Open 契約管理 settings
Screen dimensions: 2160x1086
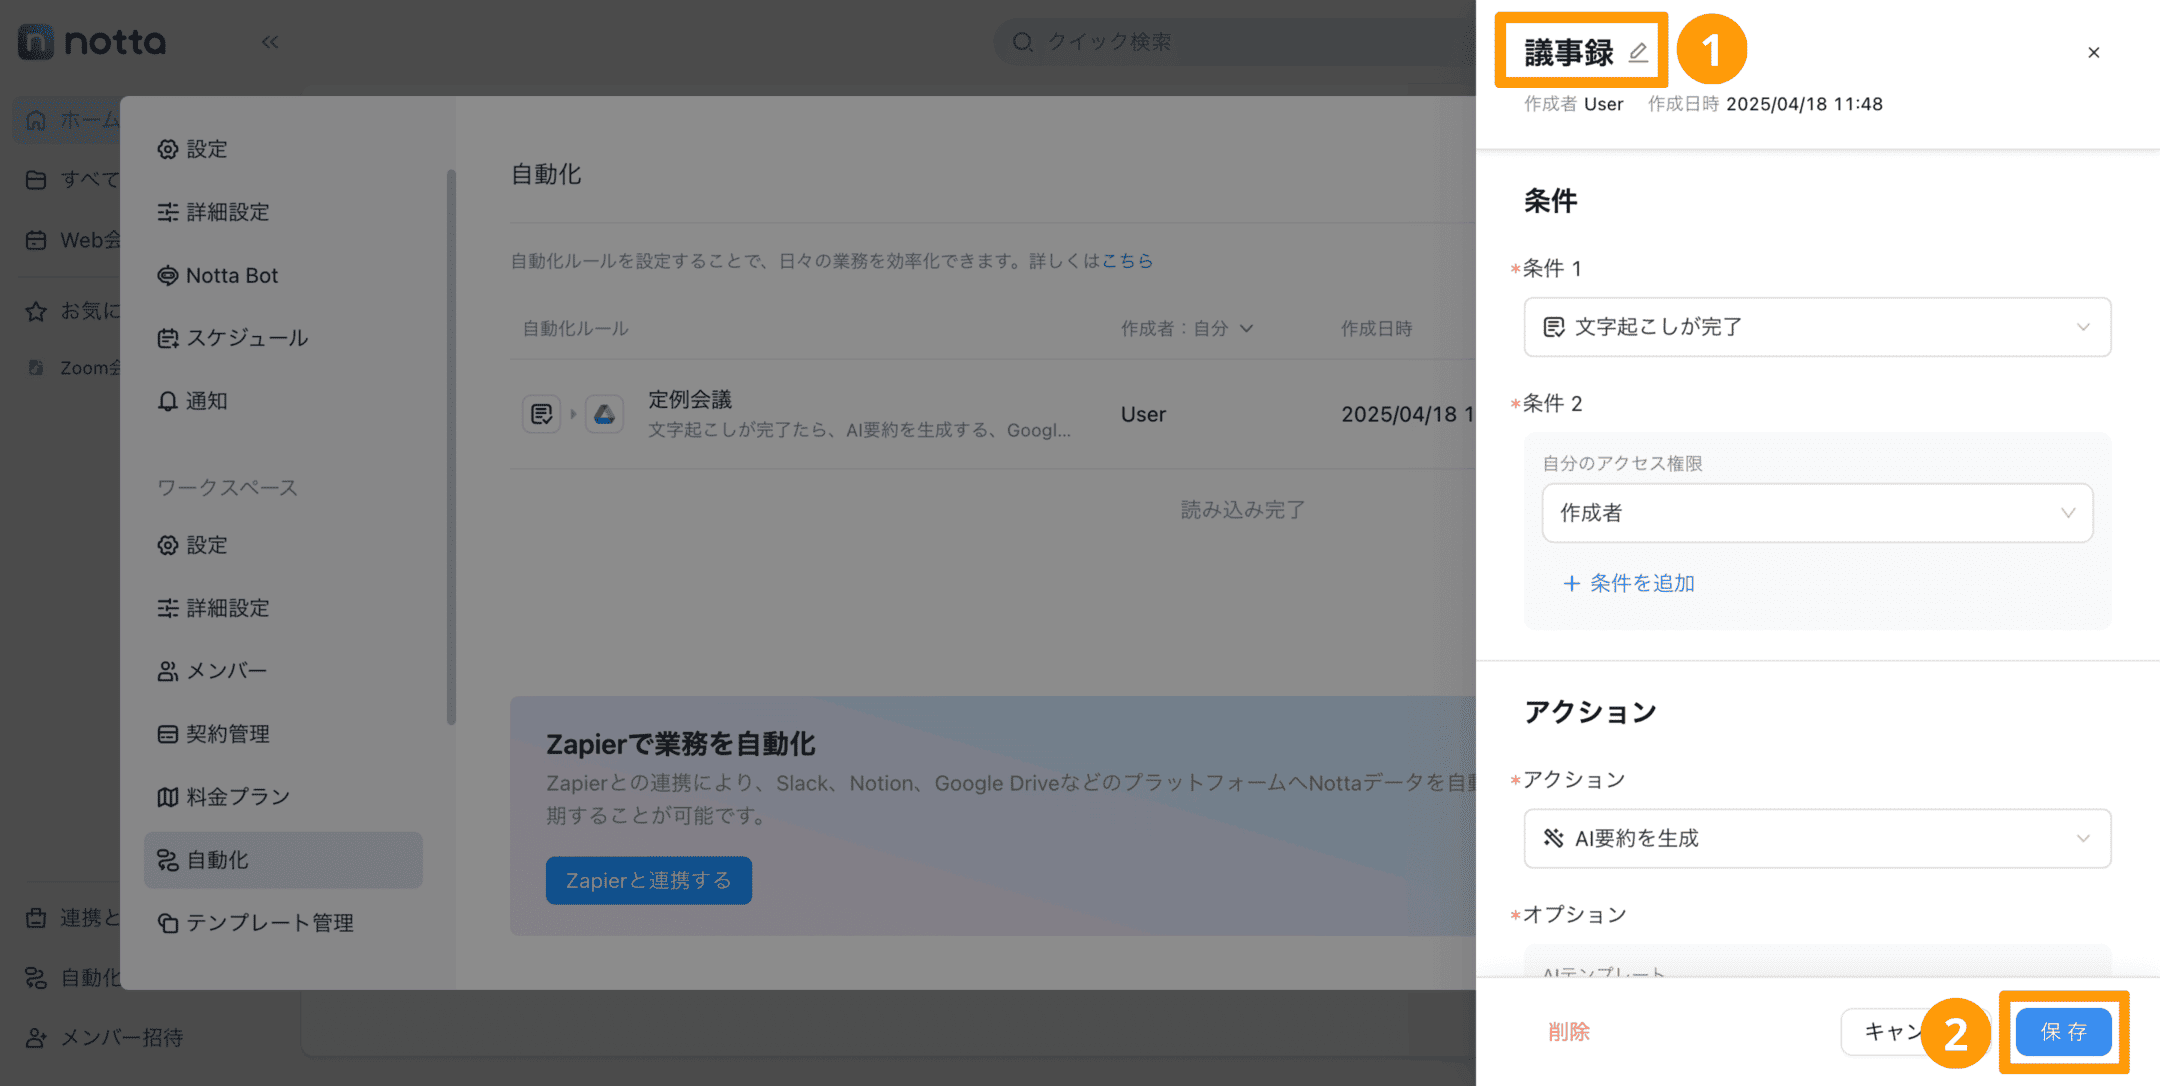283,734
